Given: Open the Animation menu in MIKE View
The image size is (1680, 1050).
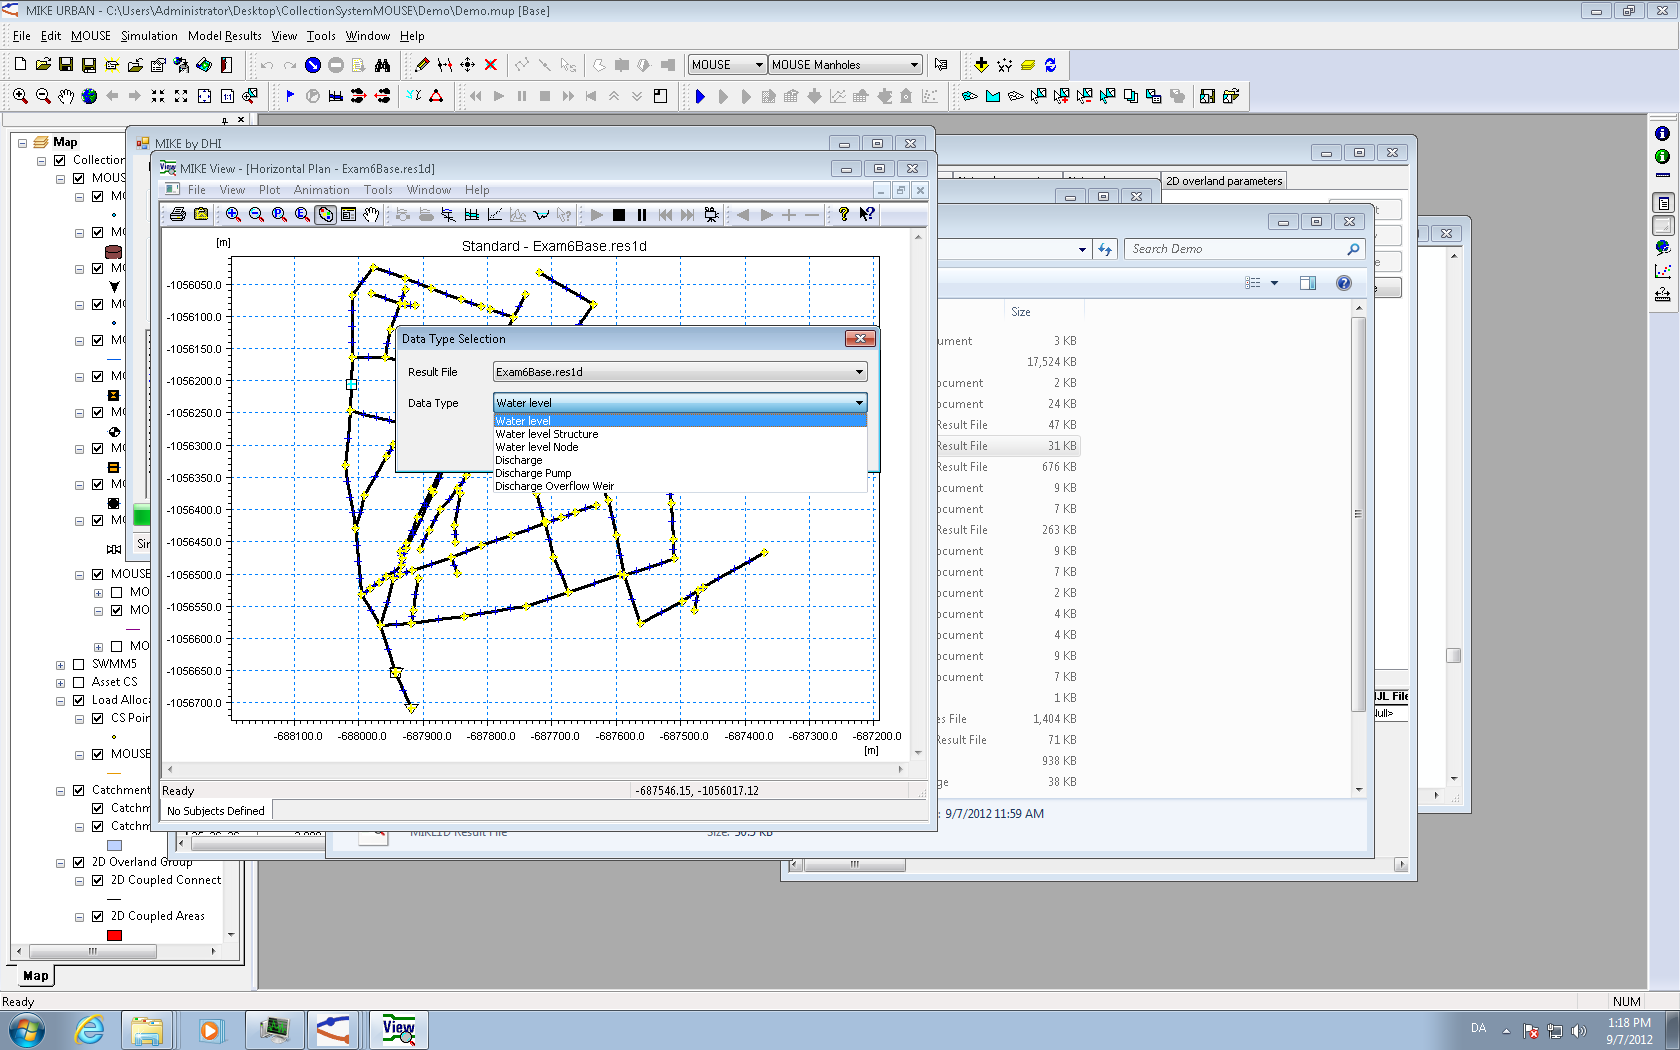Looking at the screenshot, I should tap(322, 190).
